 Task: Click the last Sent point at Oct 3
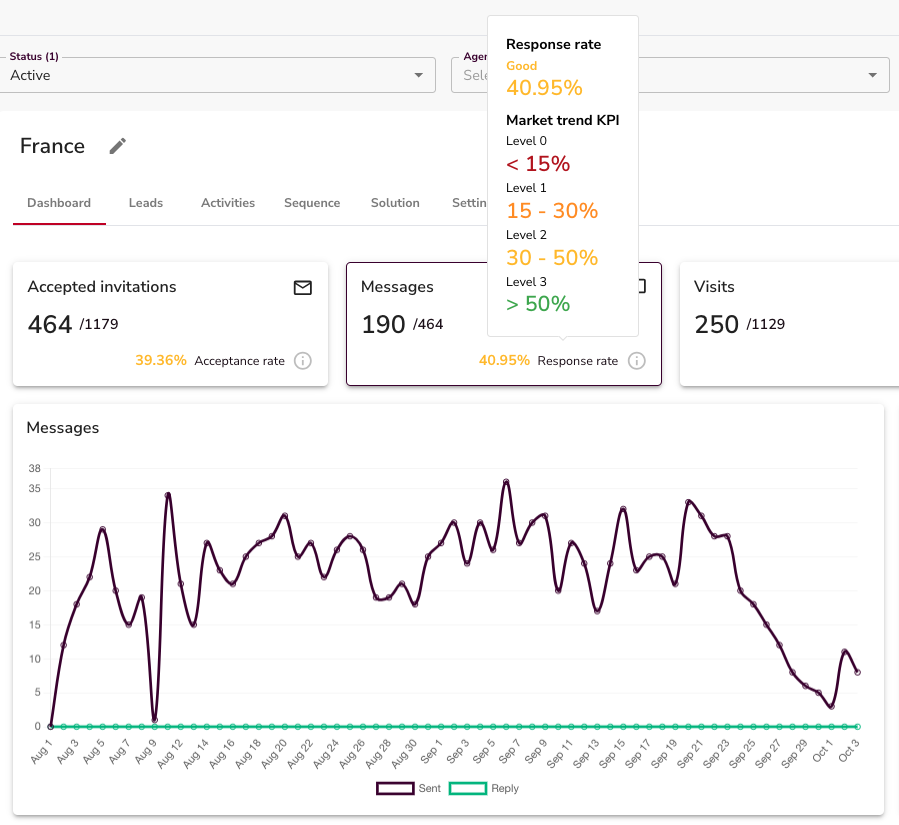point(857,672)
